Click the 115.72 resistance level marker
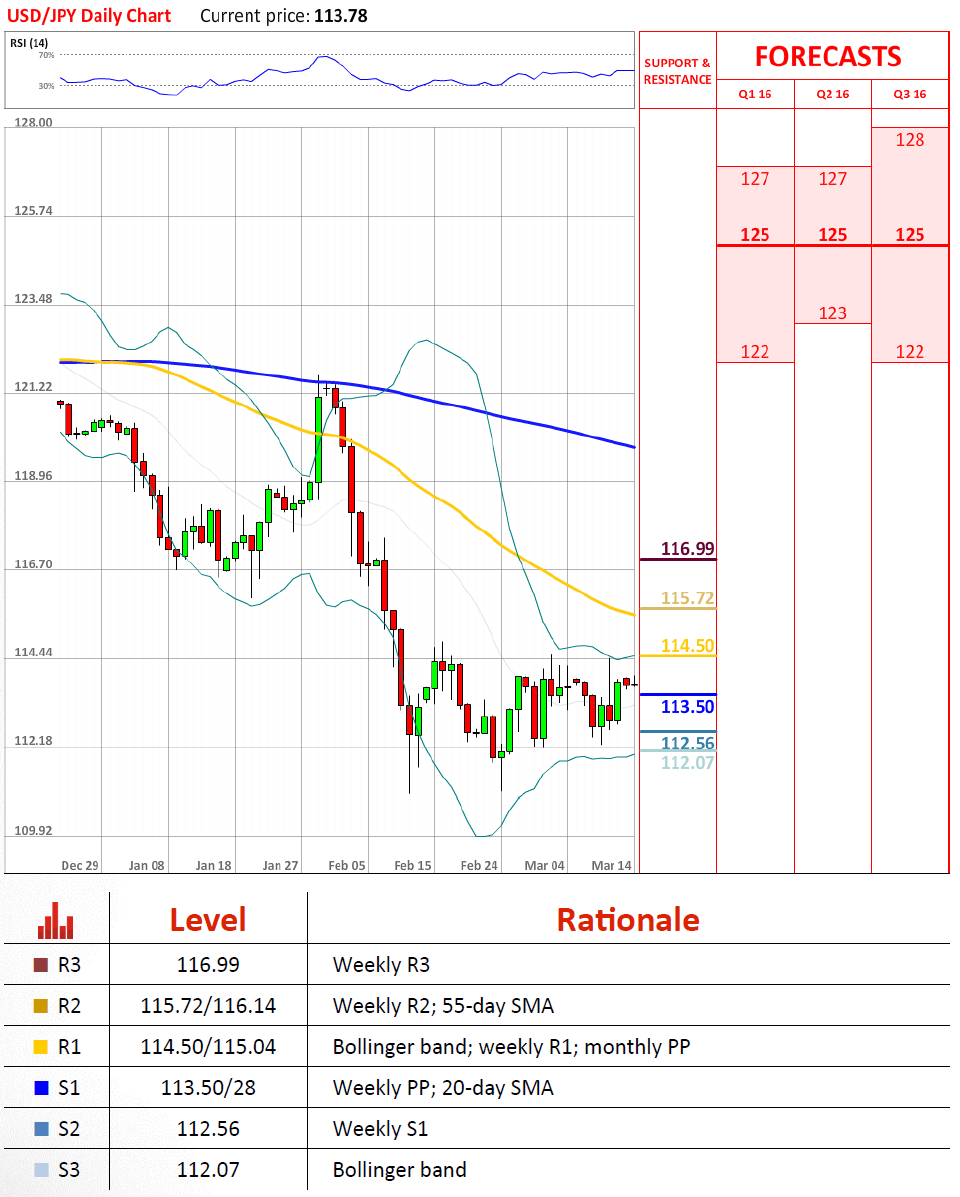Screen dimensions: 960x1197 pyautogui.click(x=688, y=598)
